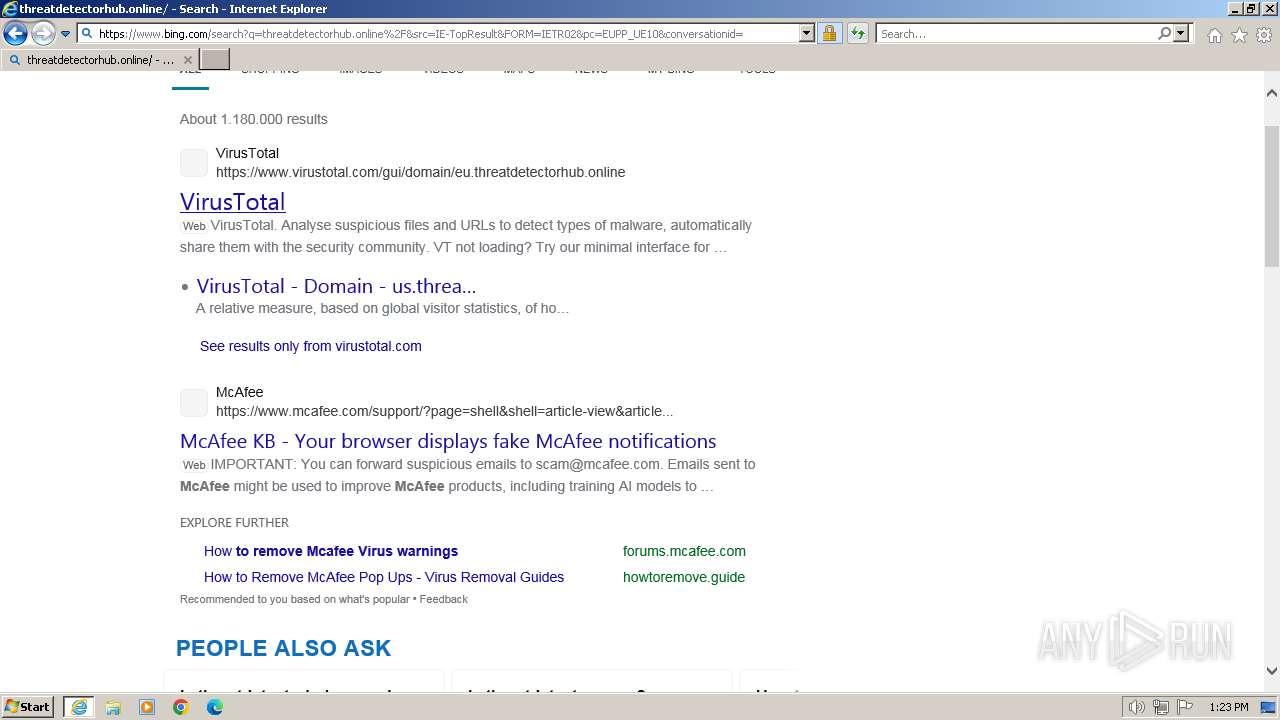1280x720 pixels.
Task: Click the VirusTotal site favicon
Action: point(194,163)
